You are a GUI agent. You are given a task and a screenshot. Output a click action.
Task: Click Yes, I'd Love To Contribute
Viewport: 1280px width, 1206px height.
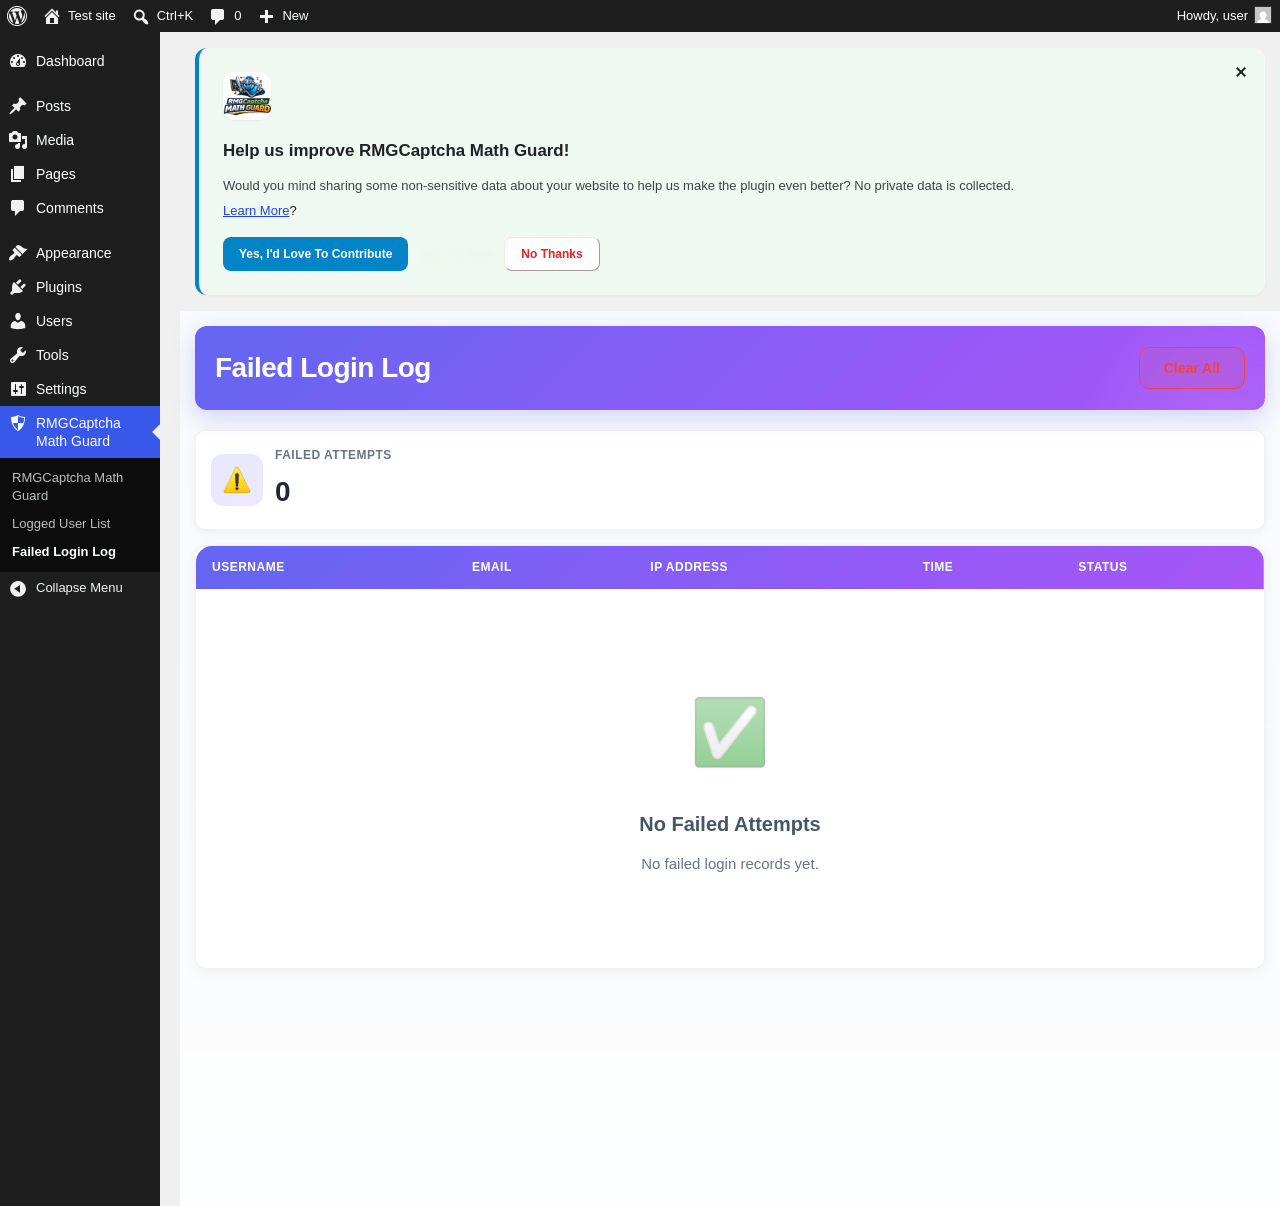(x=315, y=254)
